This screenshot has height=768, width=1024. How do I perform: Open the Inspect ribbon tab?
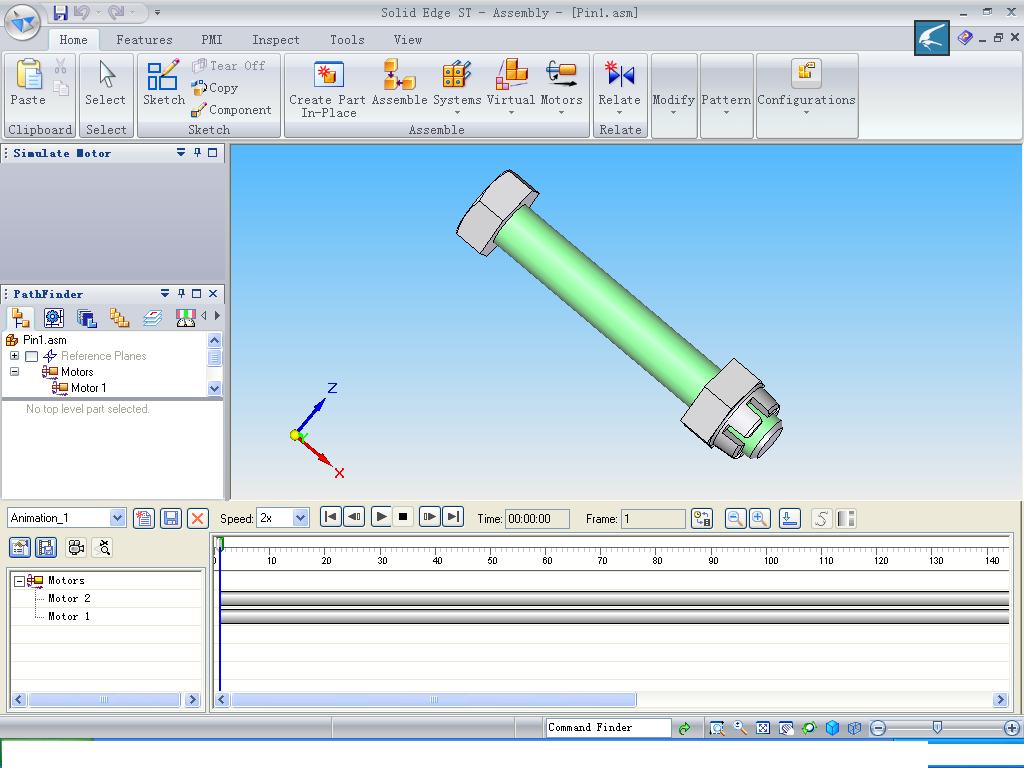[x=276, y=40]
